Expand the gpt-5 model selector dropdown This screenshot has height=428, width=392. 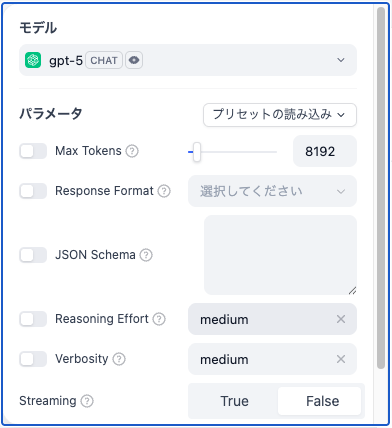click(188, 60)
